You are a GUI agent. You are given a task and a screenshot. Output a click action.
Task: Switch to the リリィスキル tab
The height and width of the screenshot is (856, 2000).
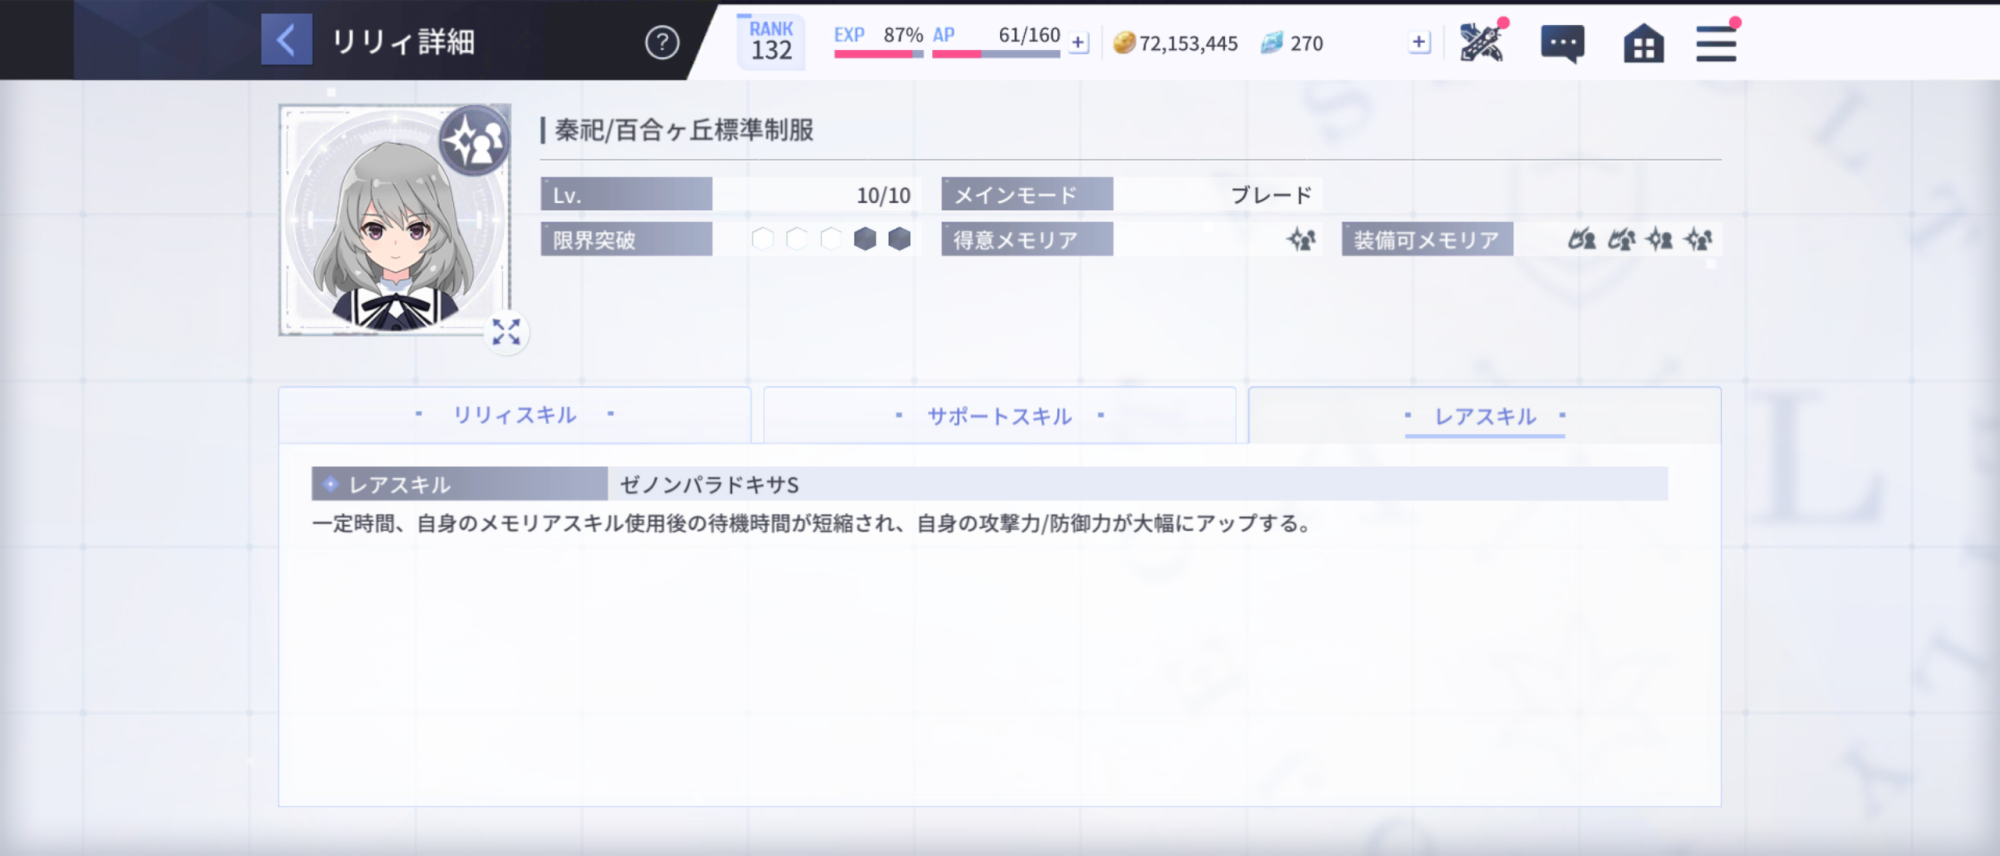click(514, 415)
